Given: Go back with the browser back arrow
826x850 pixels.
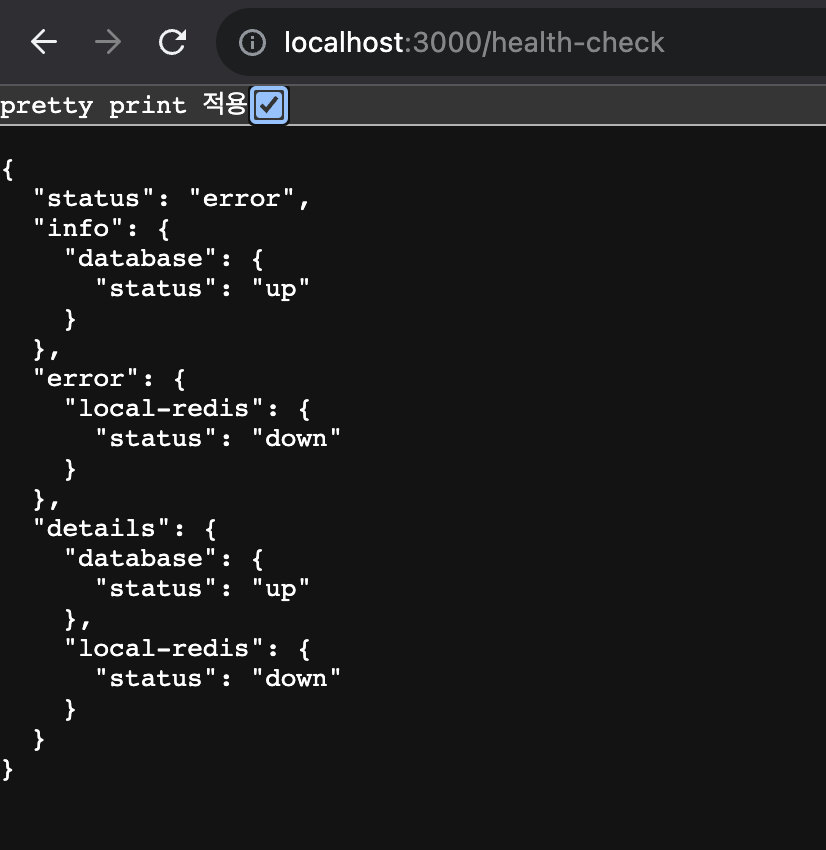Looking at the screenshot, I should pos(44,42).
